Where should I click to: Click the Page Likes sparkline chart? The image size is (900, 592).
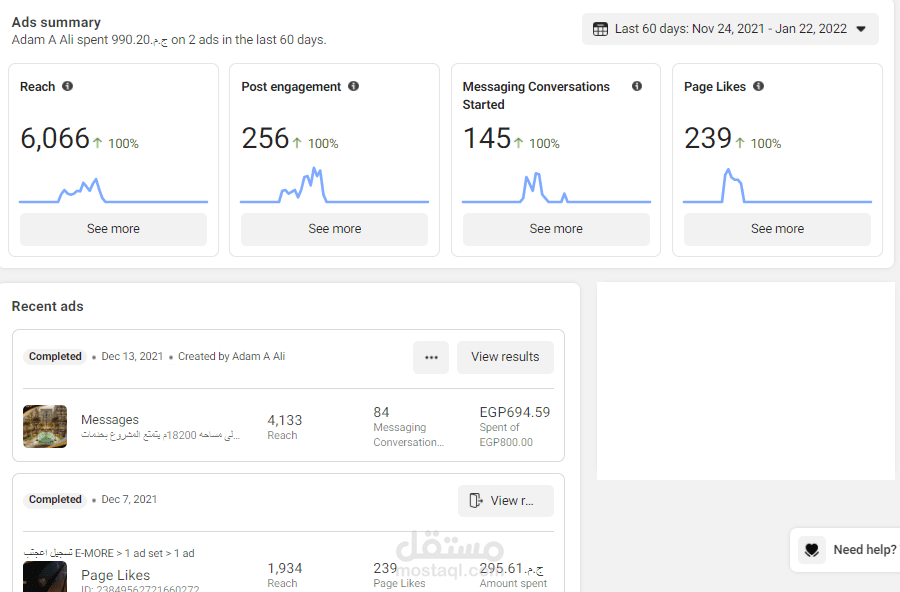point(778,185)
